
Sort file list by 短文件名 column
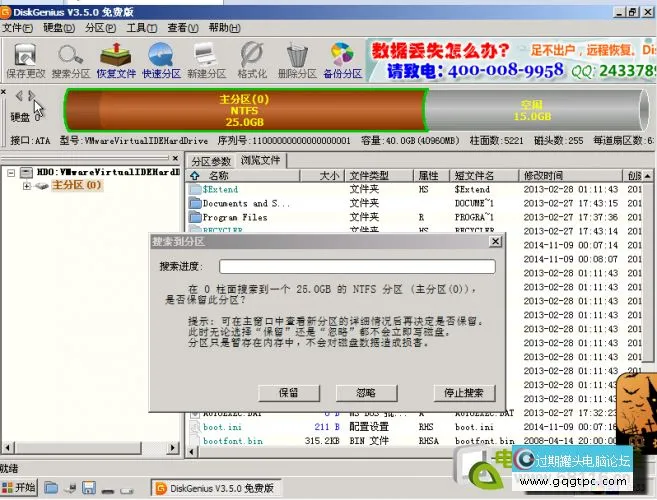484,176
